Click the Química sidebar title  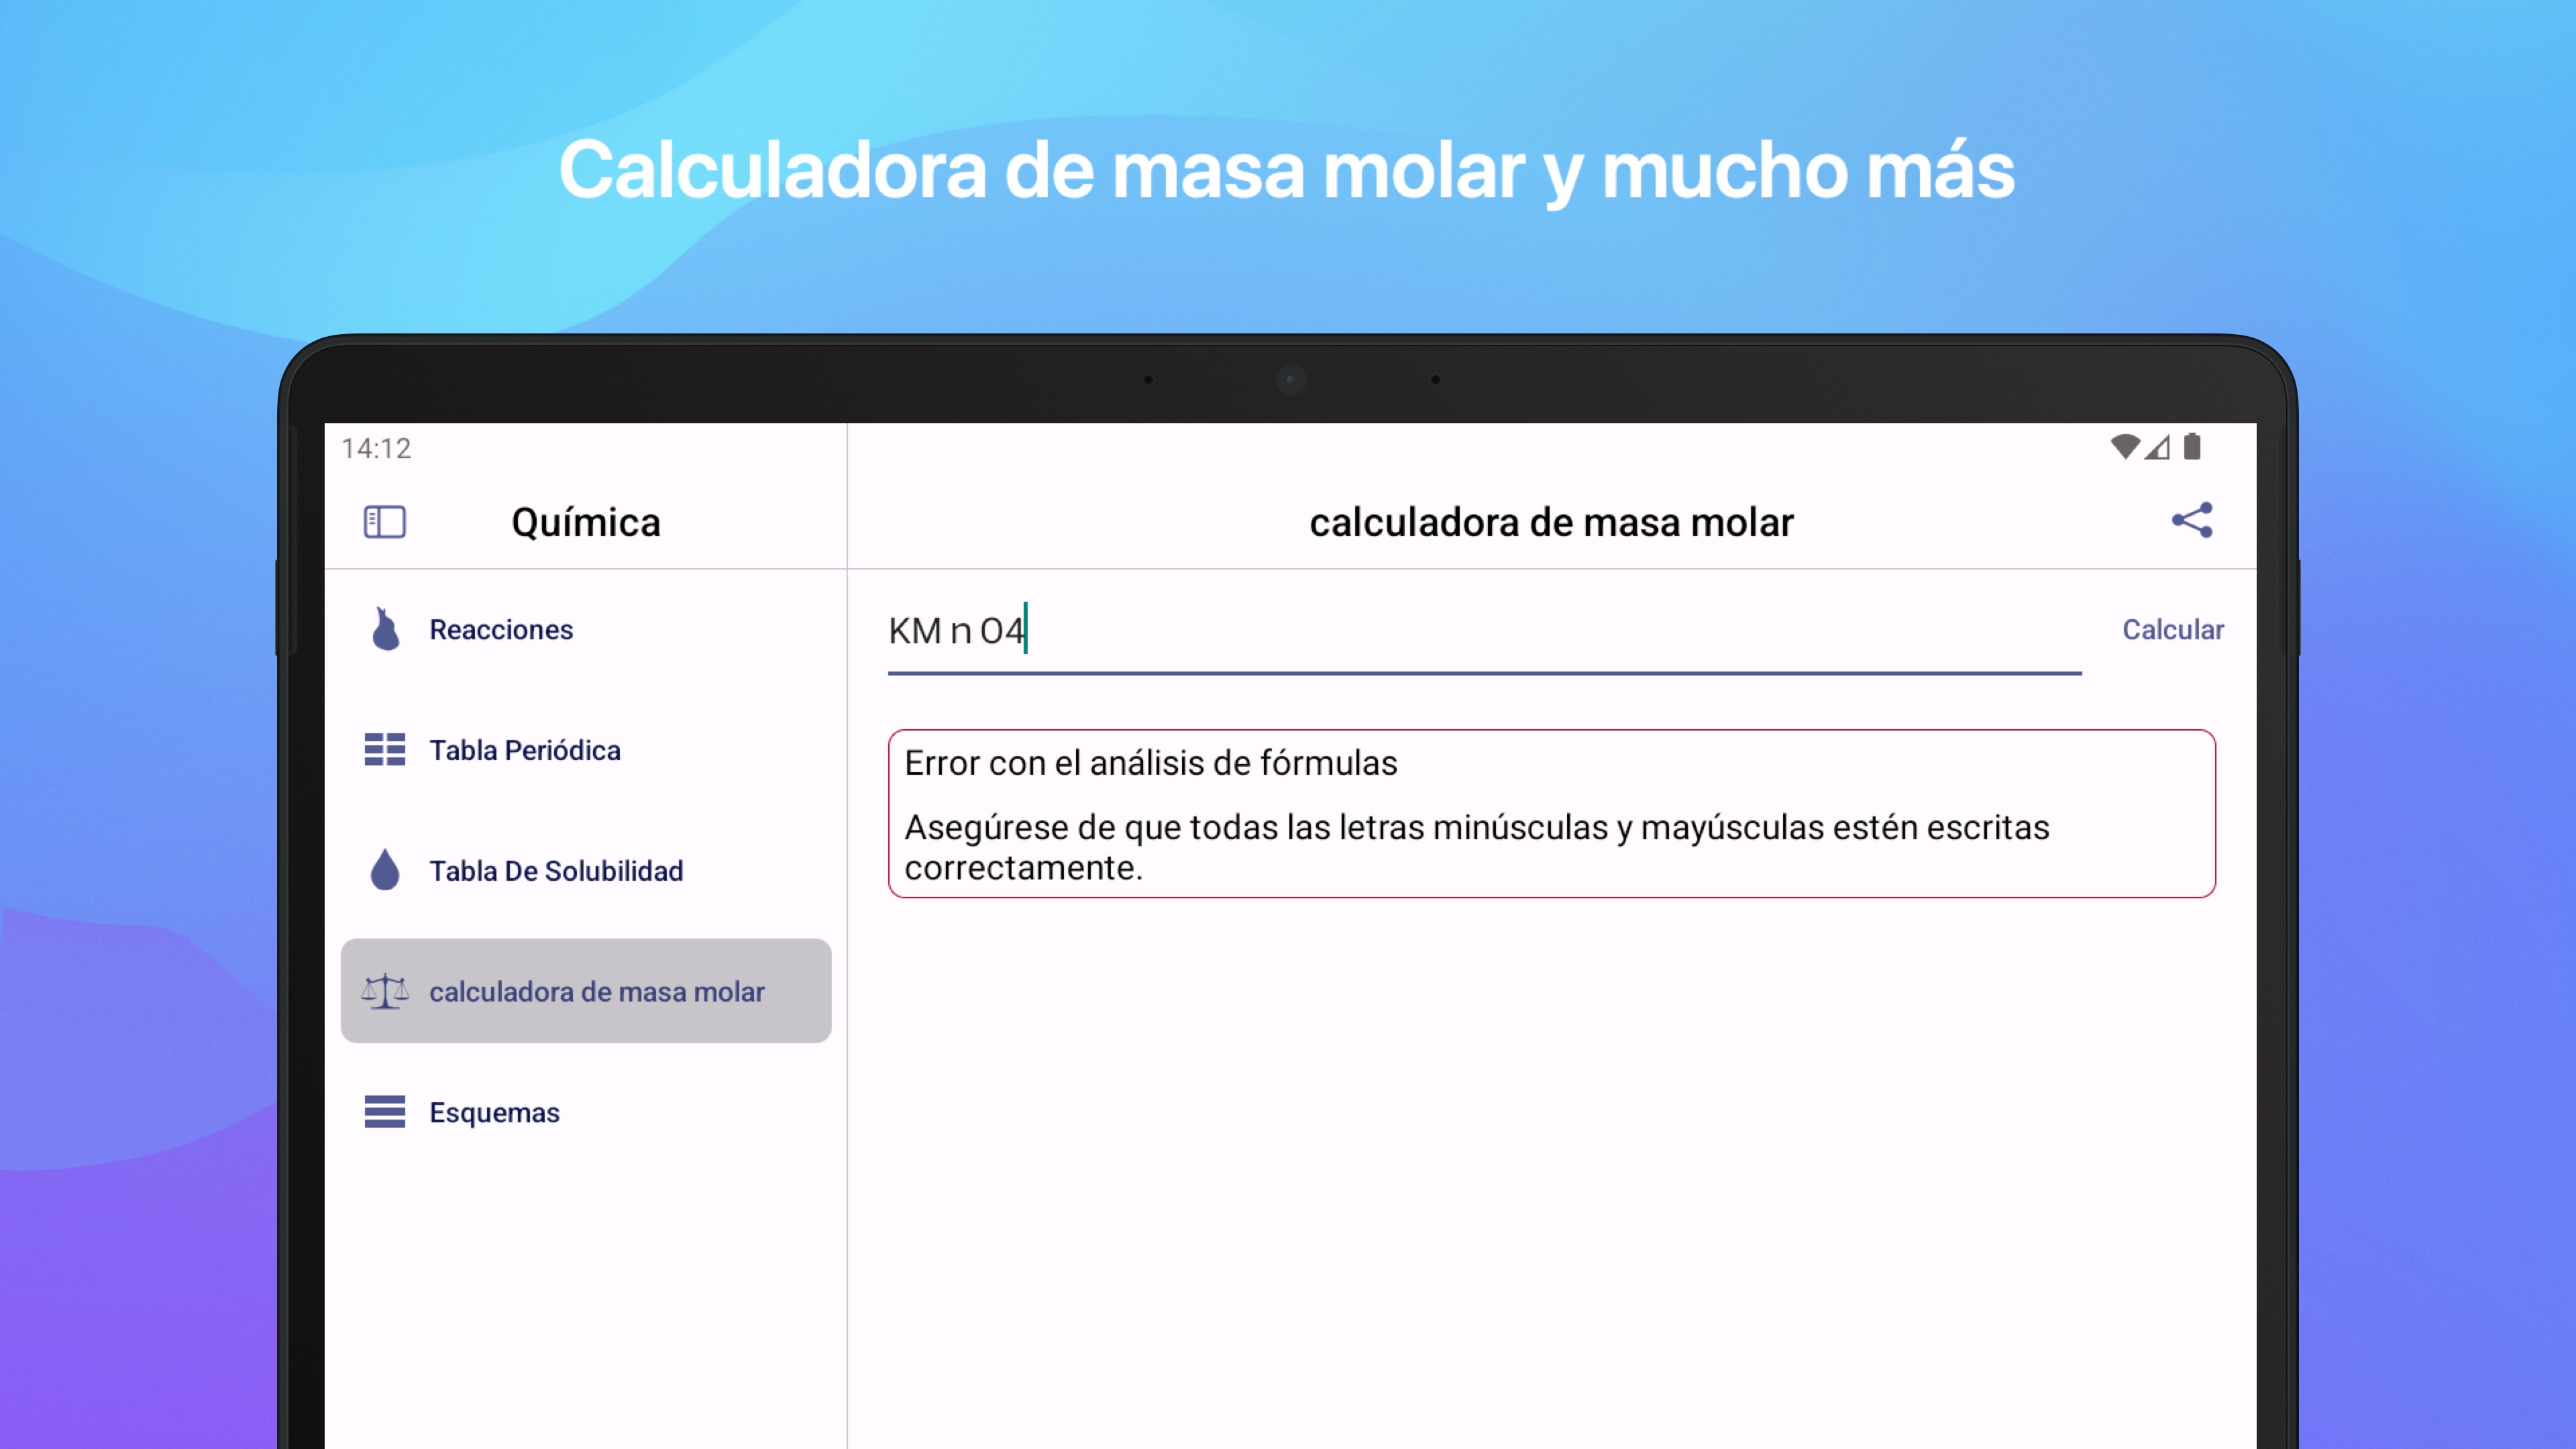(x=586, y=522)
